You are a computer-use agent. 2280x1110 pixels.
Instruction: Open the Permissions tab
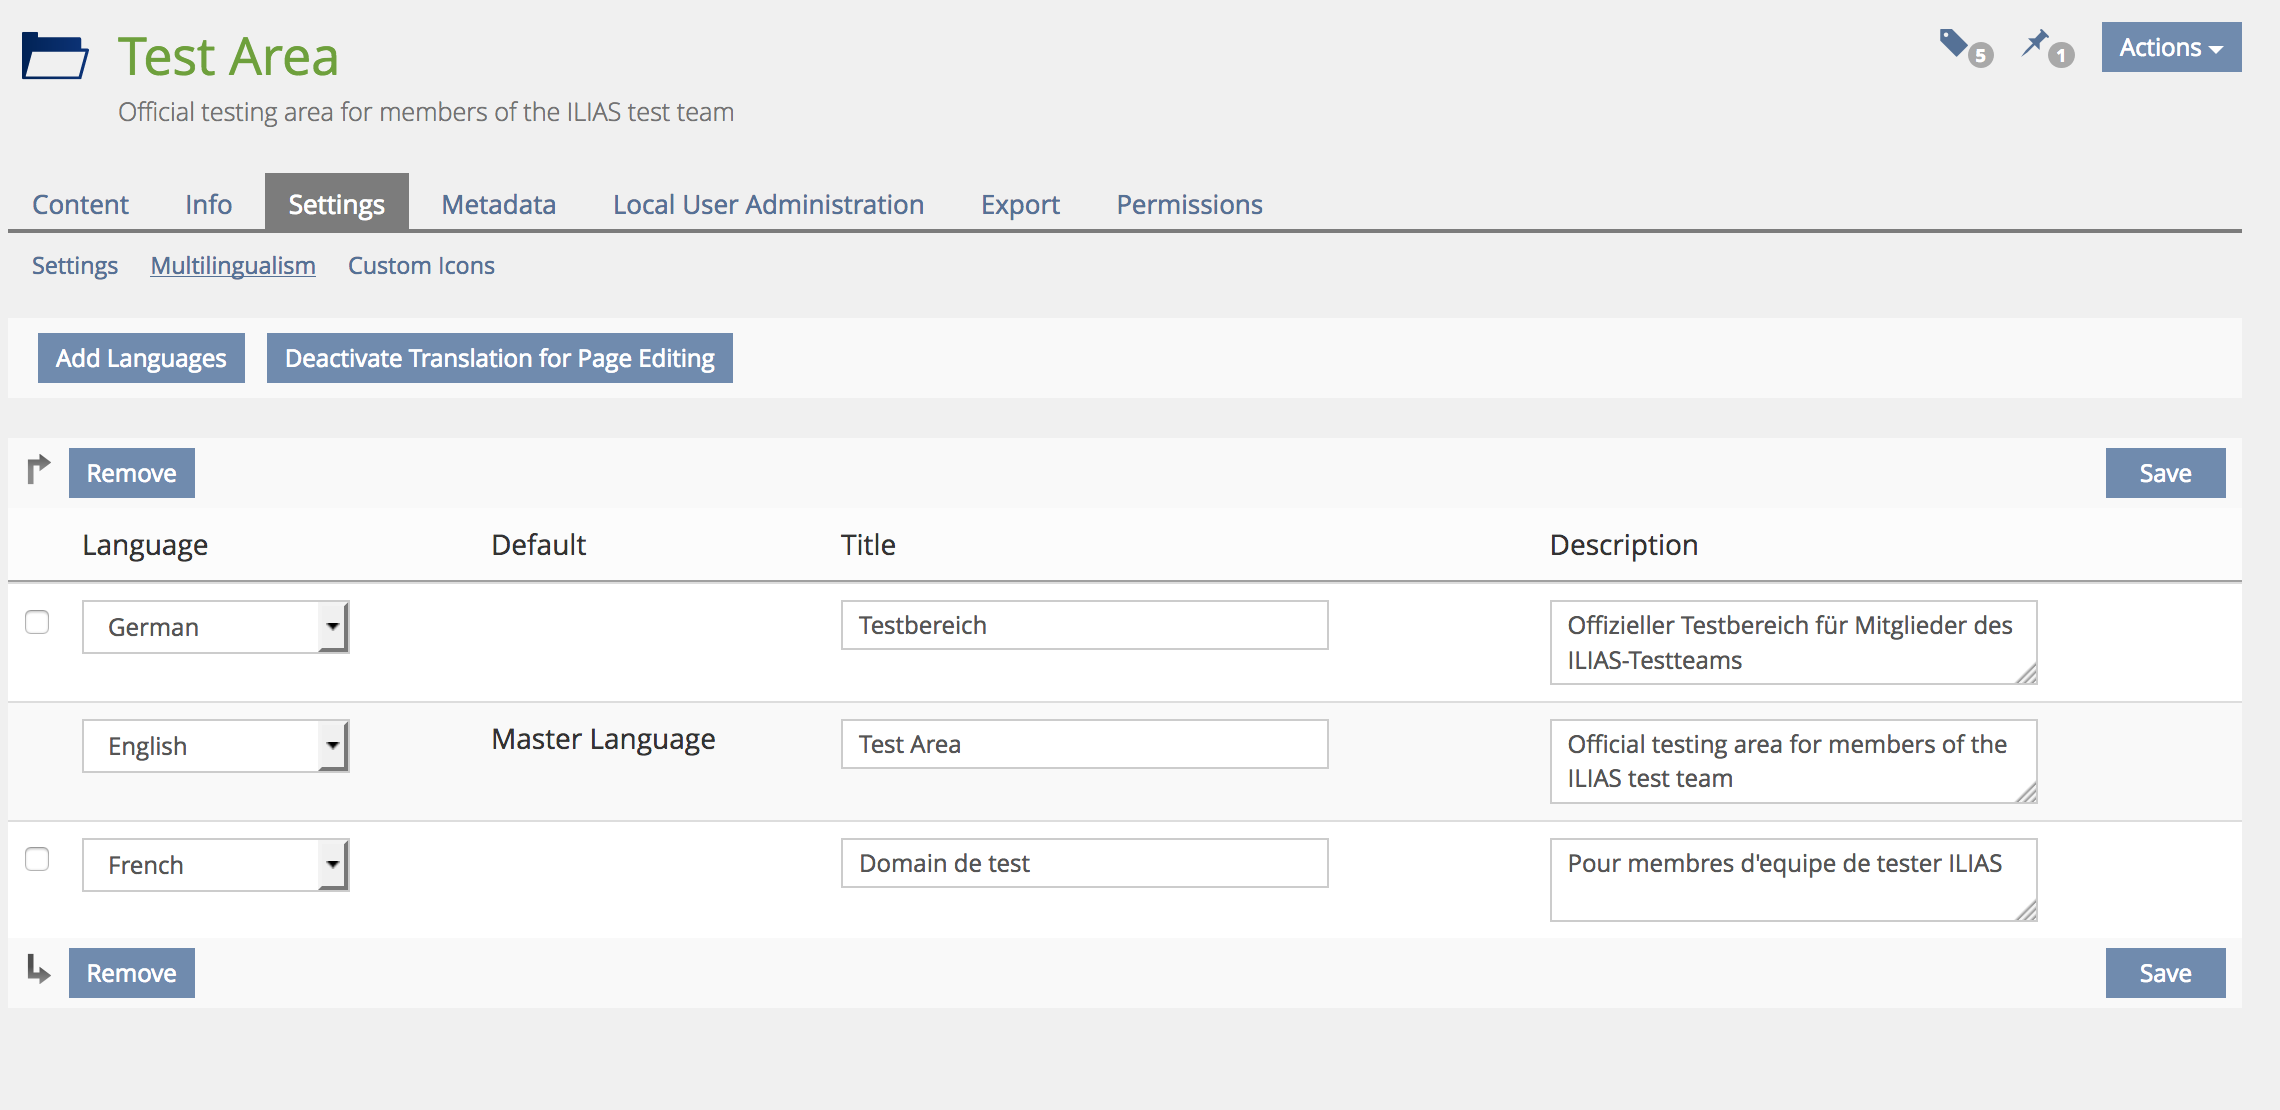[x=1189, y=204]
